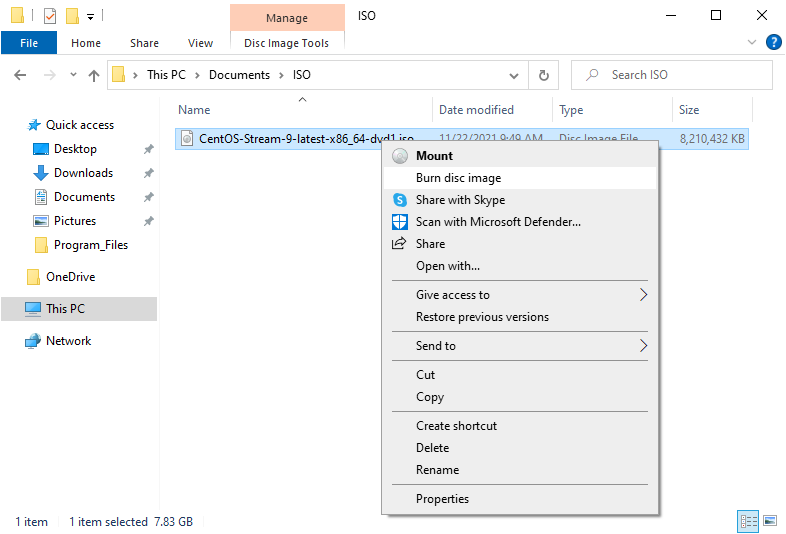This screenshot has height=534, width=786.
Task: Click the Refresh button in address bar
Action: point(543,75)
